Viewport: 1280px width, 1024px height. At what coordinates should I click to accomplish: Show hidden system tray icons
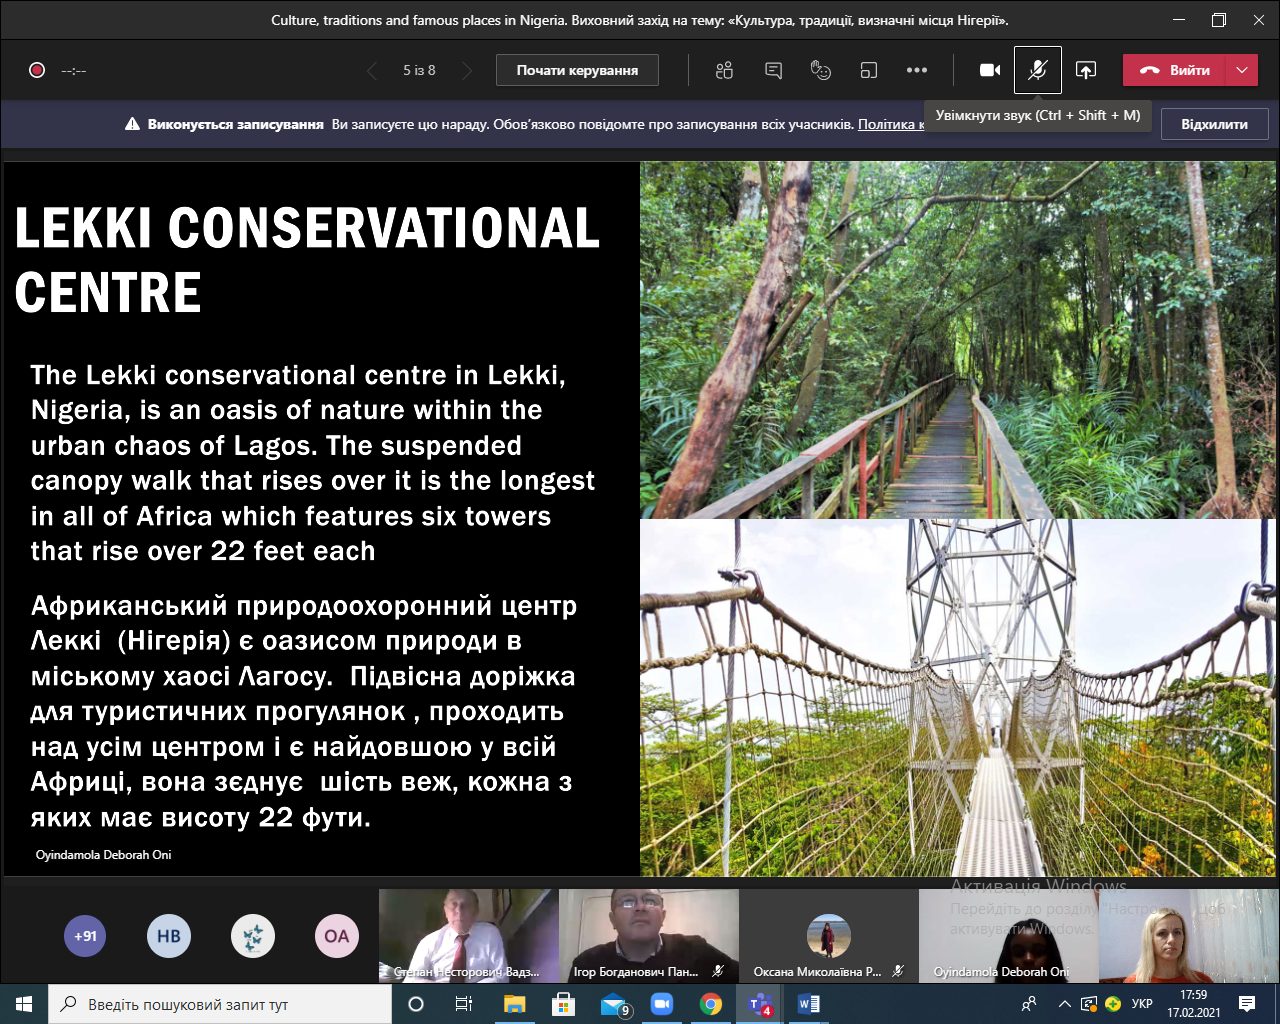coord(1064,1004)
